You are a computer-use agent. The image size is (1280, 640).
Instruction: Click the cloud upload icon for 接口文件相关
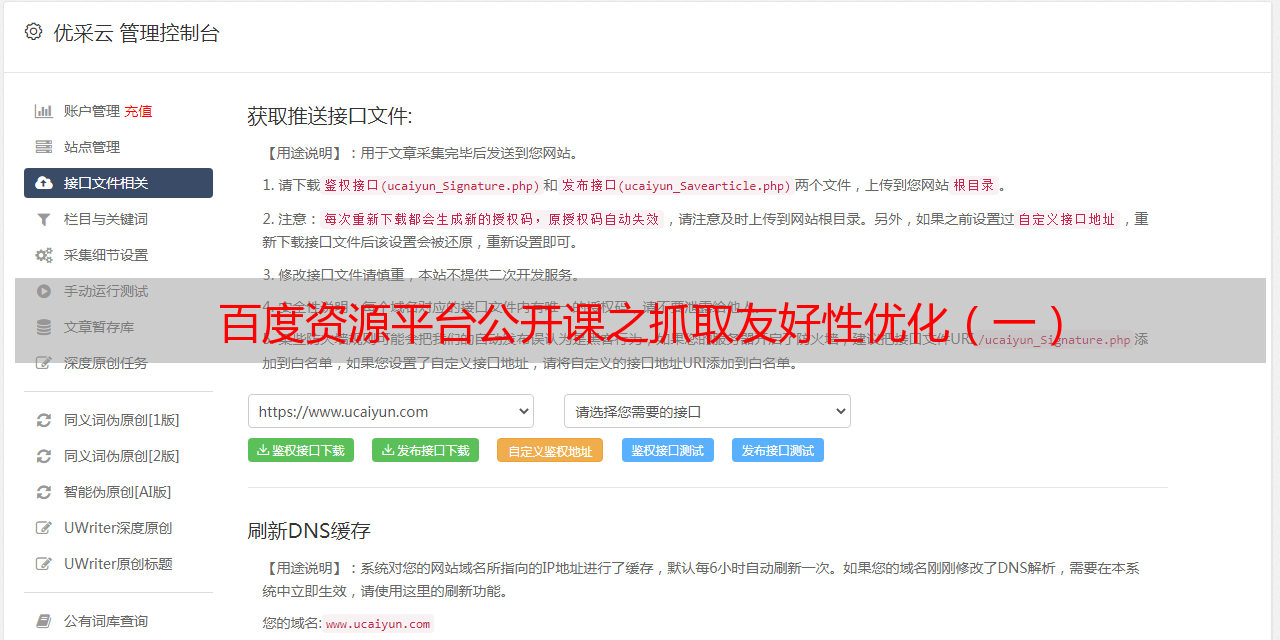tap(44, 183)
